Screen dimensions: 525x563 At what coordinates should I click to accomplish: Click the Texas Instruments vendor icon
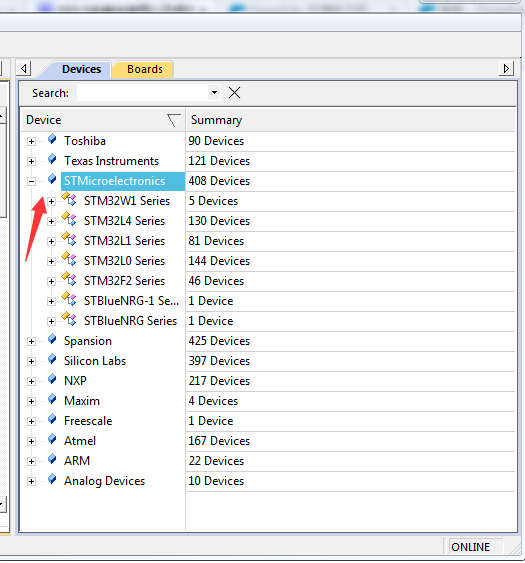(52, 159)
